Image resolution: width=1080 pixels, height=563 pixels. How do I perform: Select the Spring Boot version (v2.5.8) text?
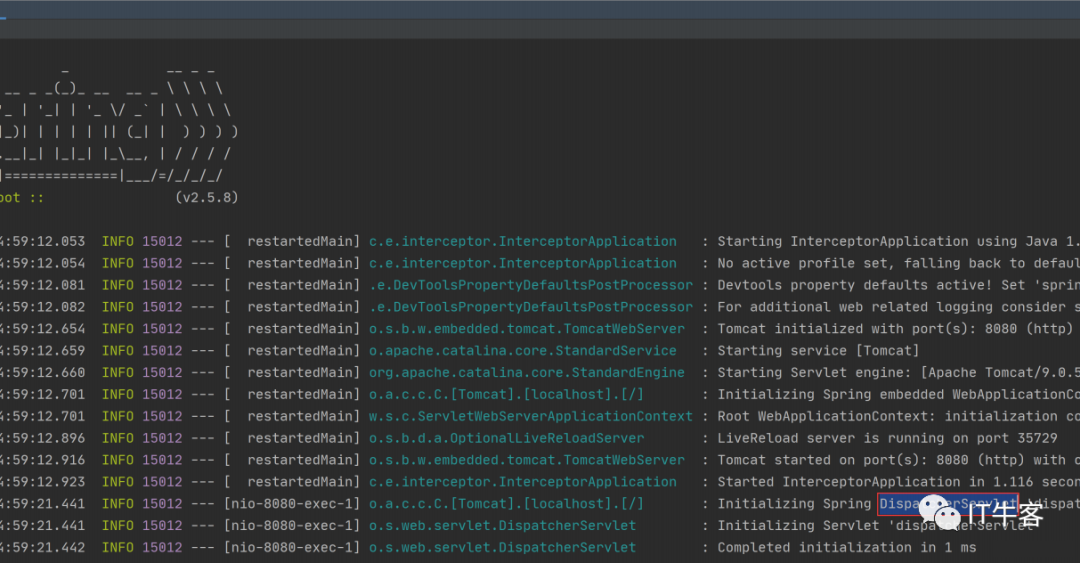click(x=207, y=198)
